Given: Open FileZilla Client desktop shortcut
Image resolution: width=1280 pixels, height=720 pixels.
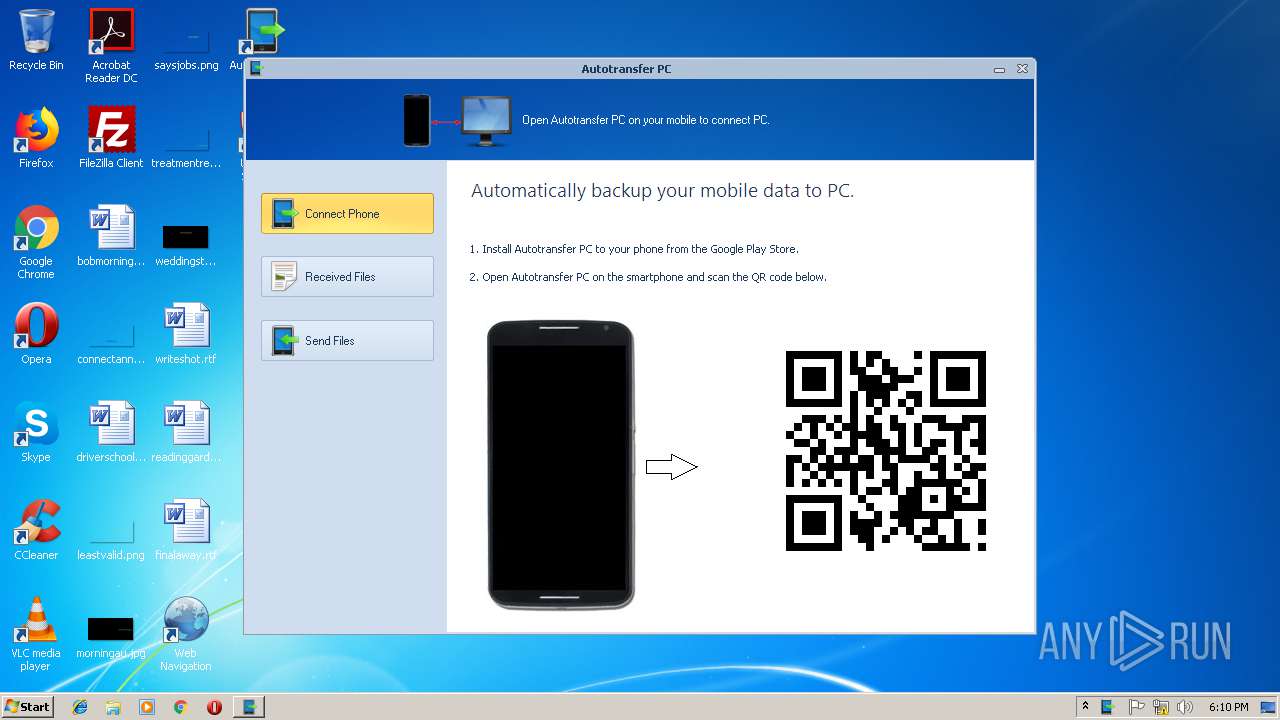Looking at the screenshot, I should 111,138.
